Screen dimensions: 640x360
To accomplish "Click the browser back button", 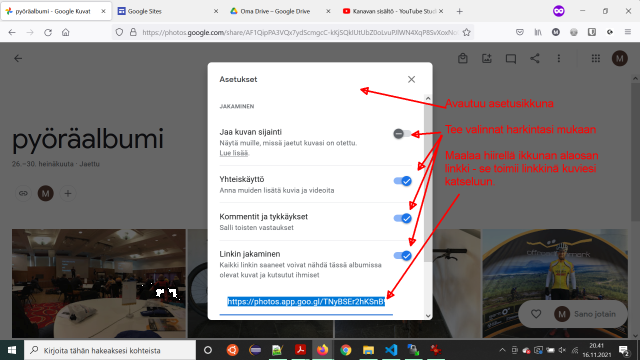I will pyautogui.click(x=12, y=32).
